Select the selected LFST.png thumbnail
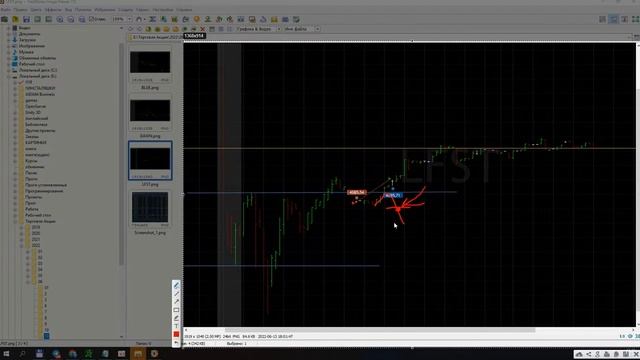 (150, 161)
